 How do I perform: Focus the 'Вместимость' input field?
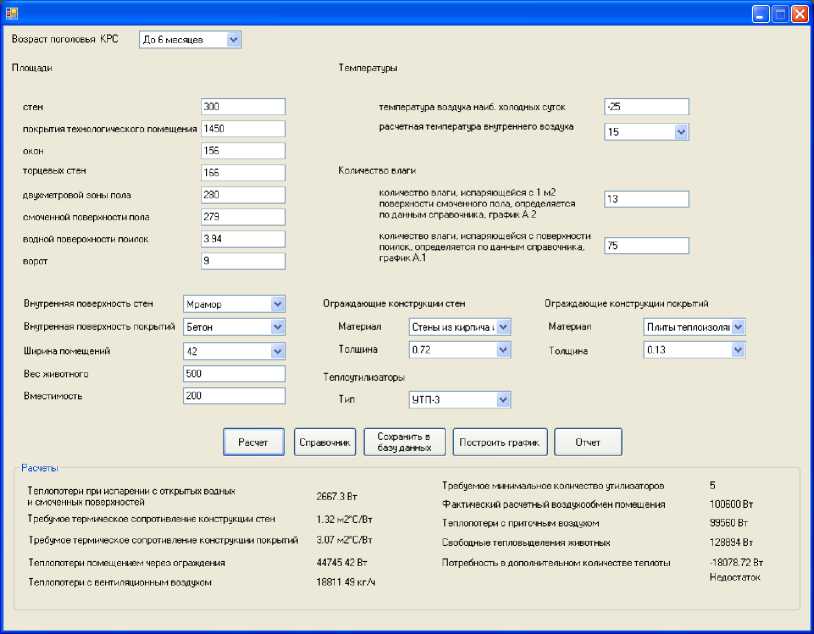[x=234, y=396]
